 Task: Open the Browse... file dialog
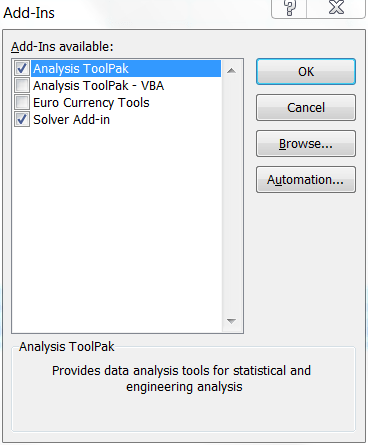click(x=306, y=144)
